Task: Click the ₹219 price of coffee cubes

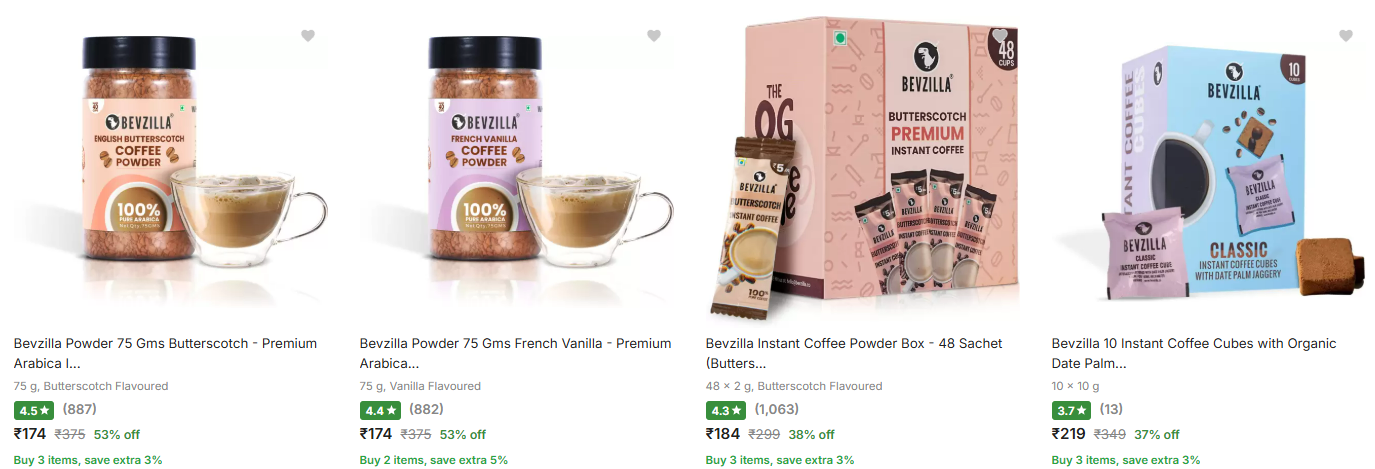Action: pos(1069,434)
